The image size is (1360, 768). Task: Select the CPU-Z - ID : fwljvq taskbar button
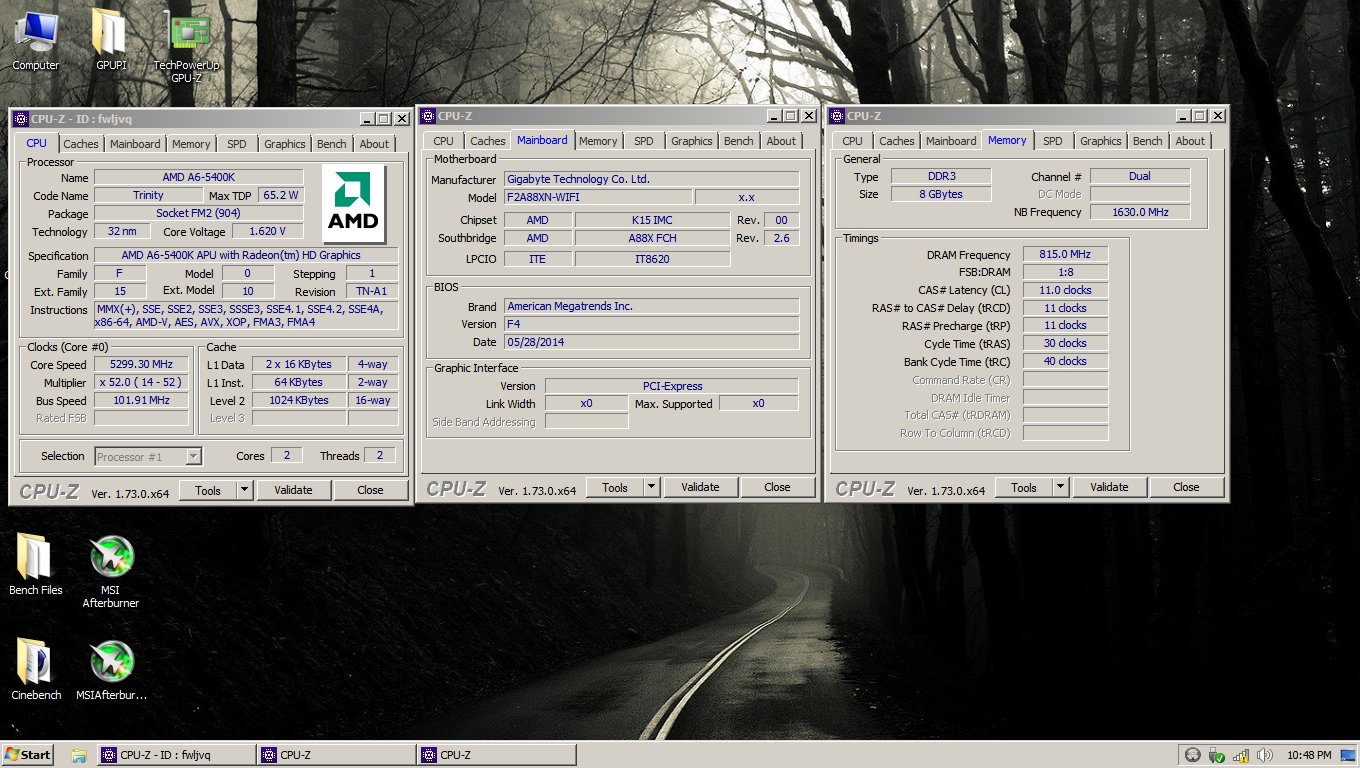click(175, 755)
